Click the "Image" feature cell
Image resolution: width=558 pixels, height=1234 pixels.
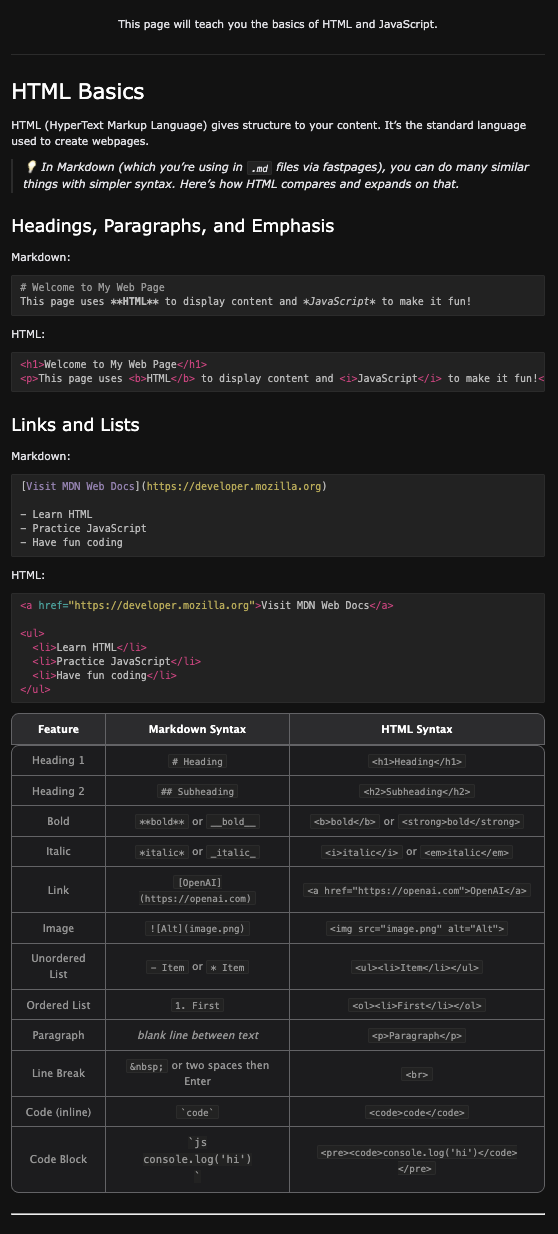coord(58,928)
